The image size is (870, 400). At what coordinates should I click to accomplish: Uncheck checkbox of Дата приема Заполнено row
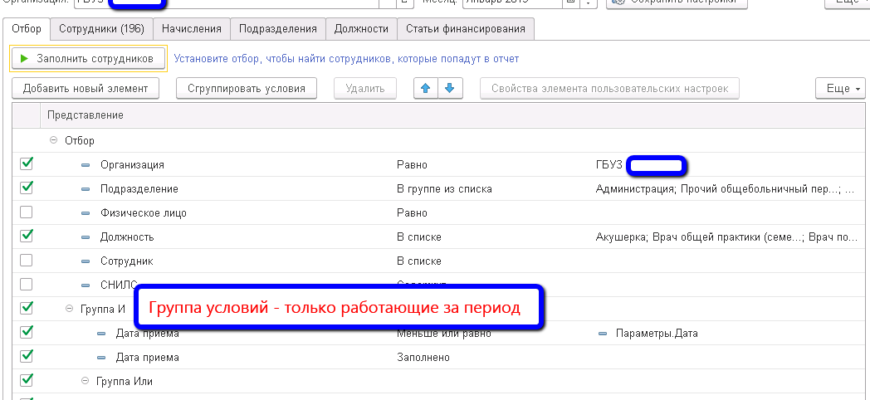26,356
